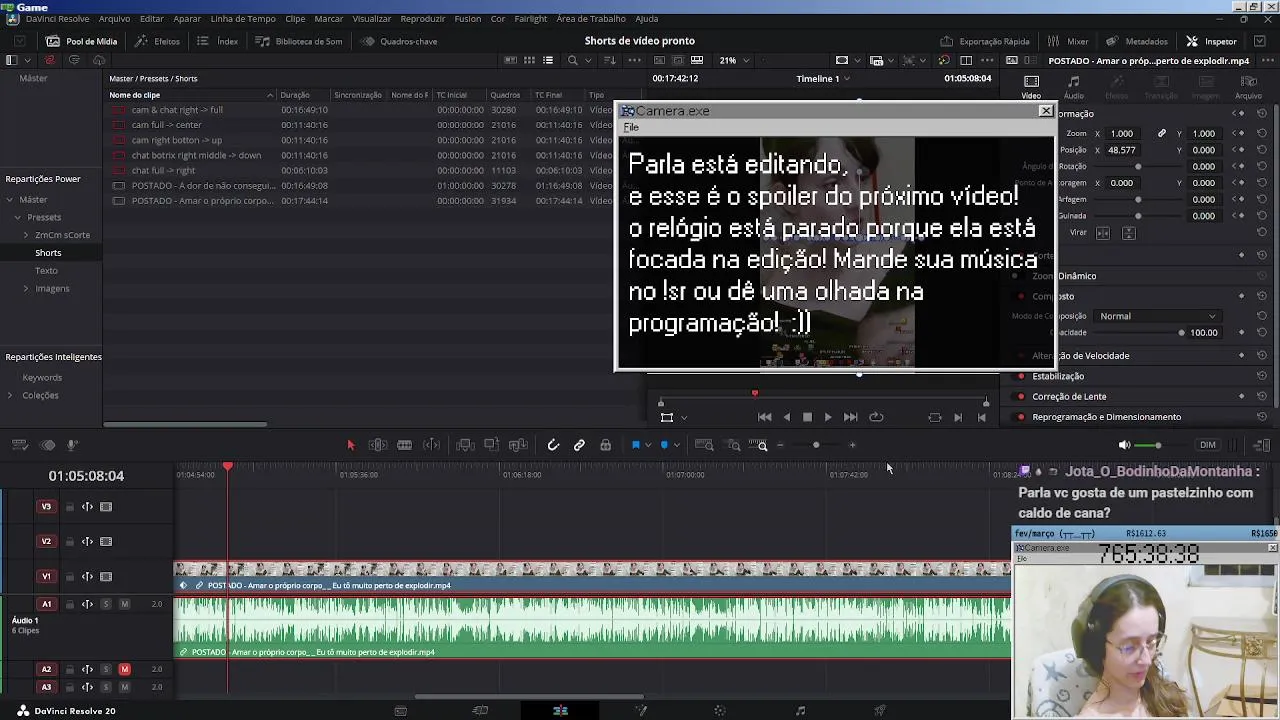Open Timeline 1 name dropdown

click(x=823, y=78)
